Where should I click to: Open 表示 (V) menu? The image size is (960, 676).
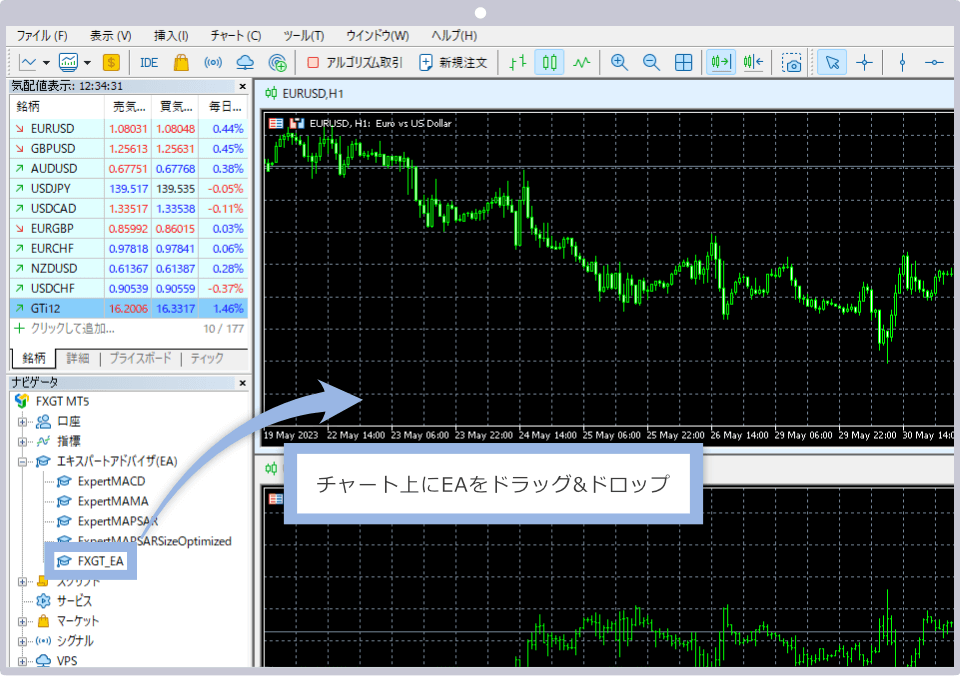tap(111, 36)
